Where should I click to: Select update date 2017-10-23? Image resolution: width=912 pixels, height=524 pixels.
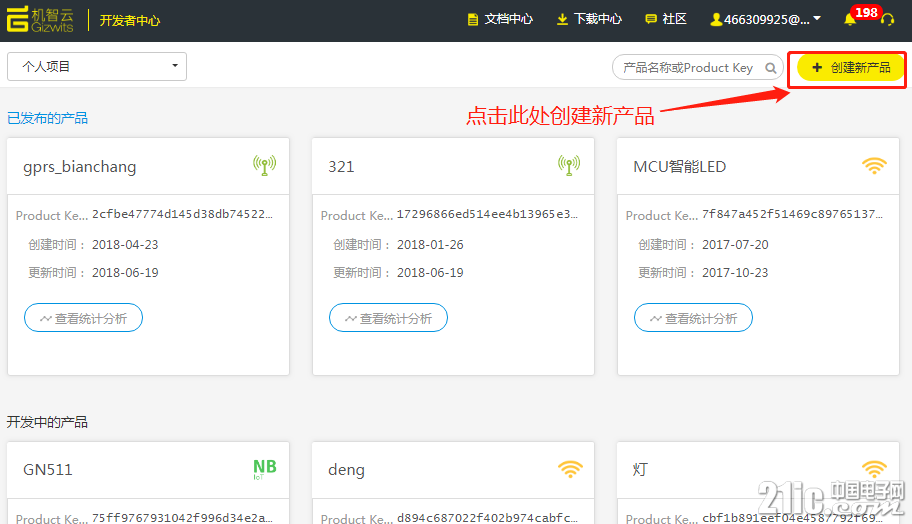(735, 273)
